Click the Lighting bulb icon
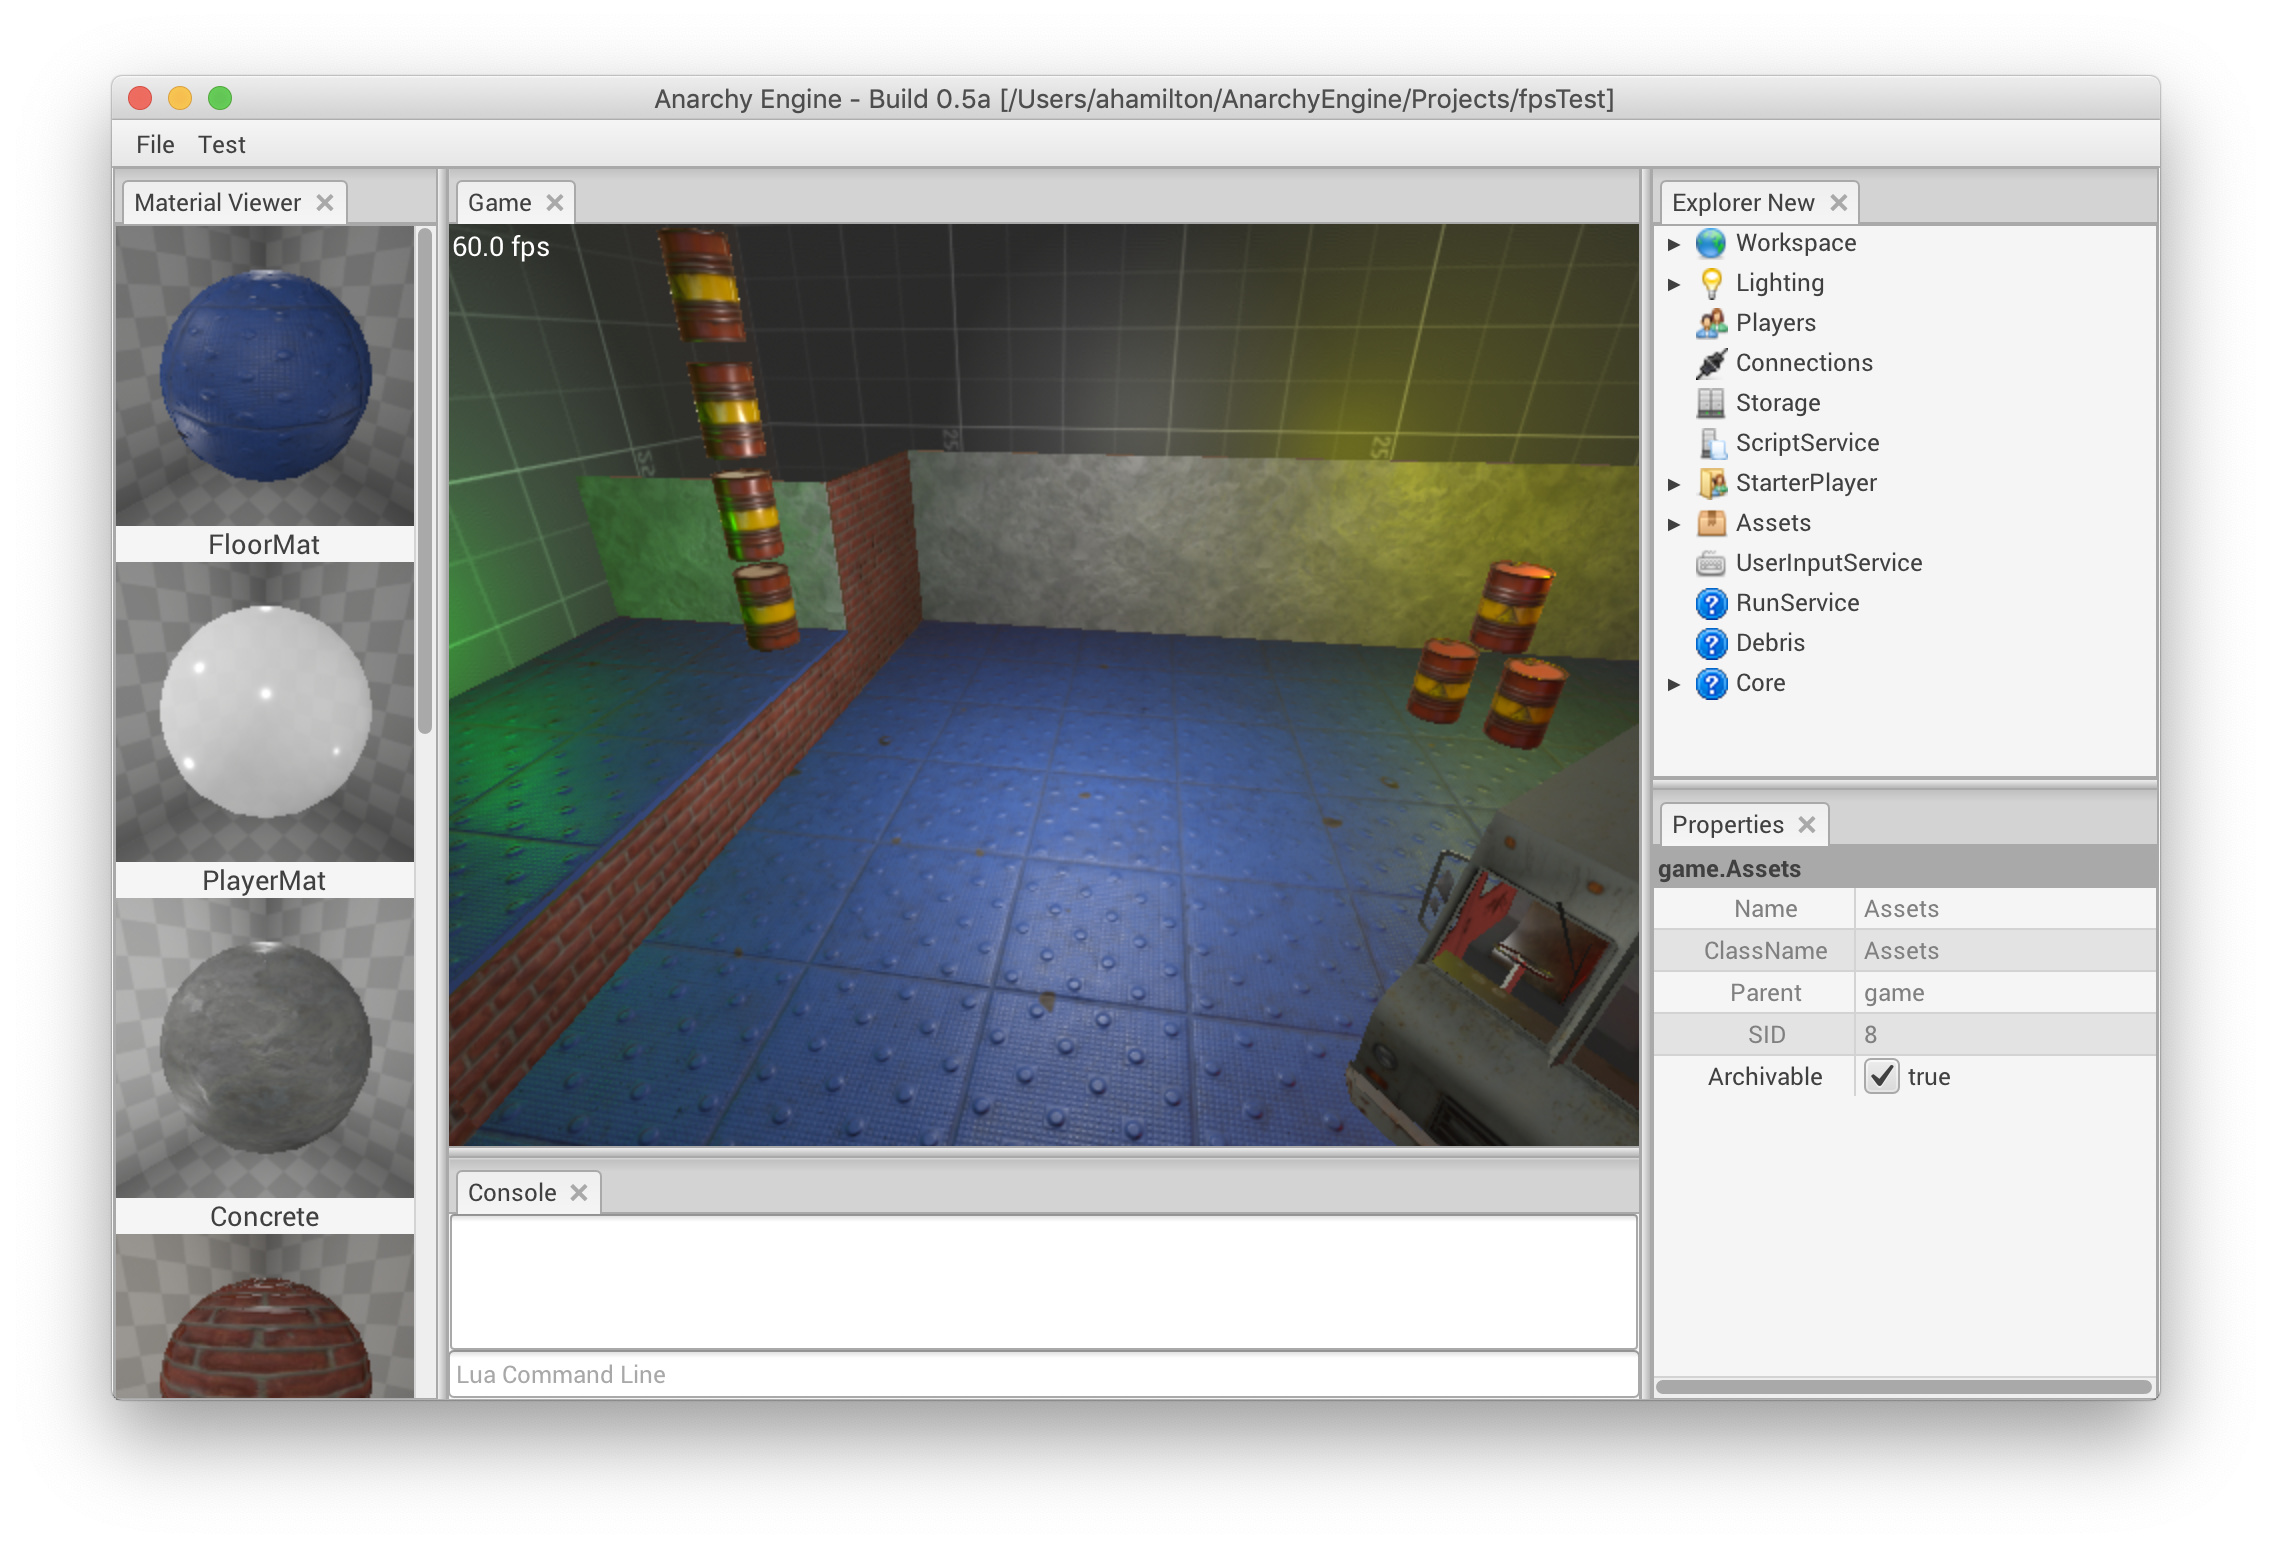2272x1548 pixels. [1711, 283]
